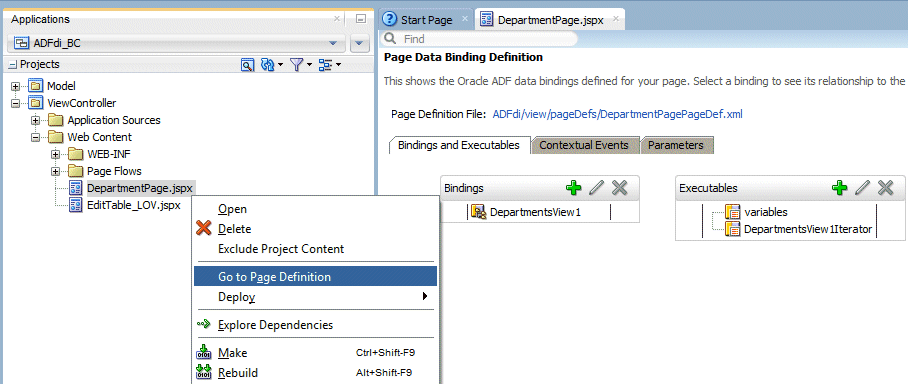Open the filter funnel dropdown arrow
This screenshot has width=908, height=384.
[309, 65]
